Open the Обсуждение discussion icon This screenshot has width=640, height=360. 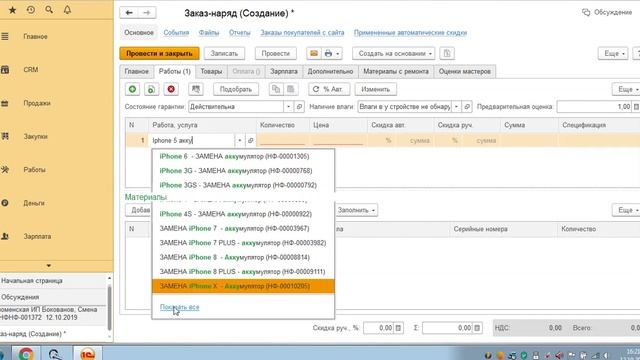(x=586, y=12)
